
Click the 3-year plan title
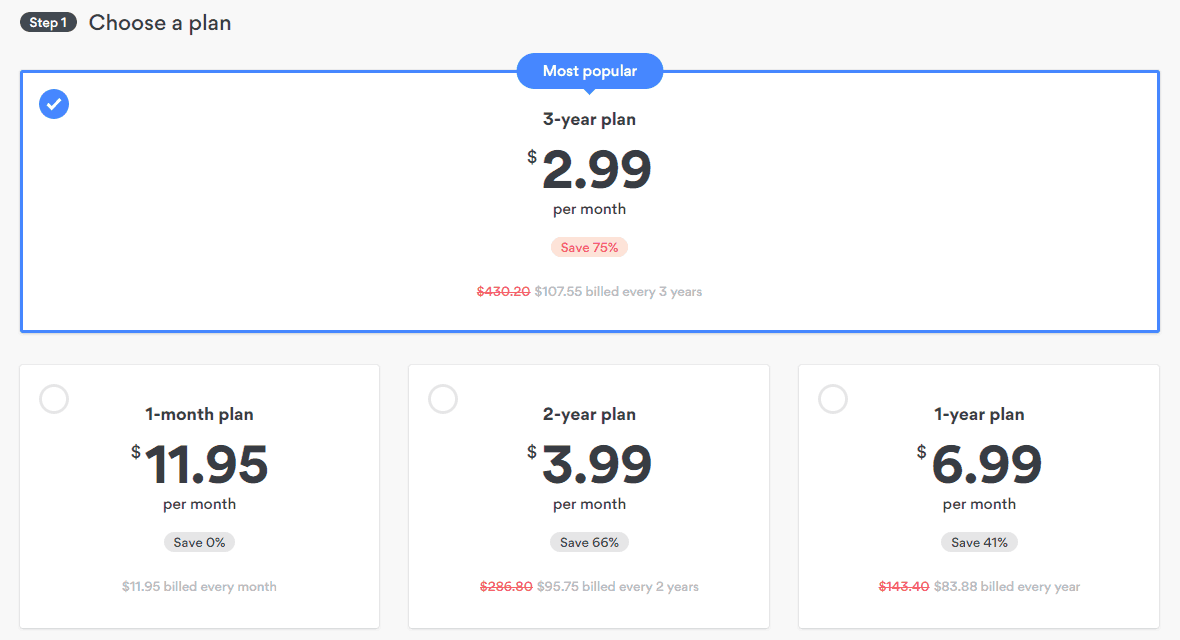coord(589,119)
